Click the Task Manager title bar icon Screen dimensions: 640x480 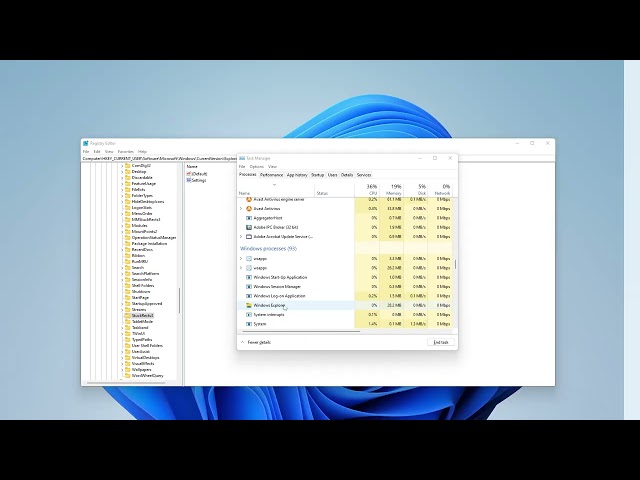(242, 158)
